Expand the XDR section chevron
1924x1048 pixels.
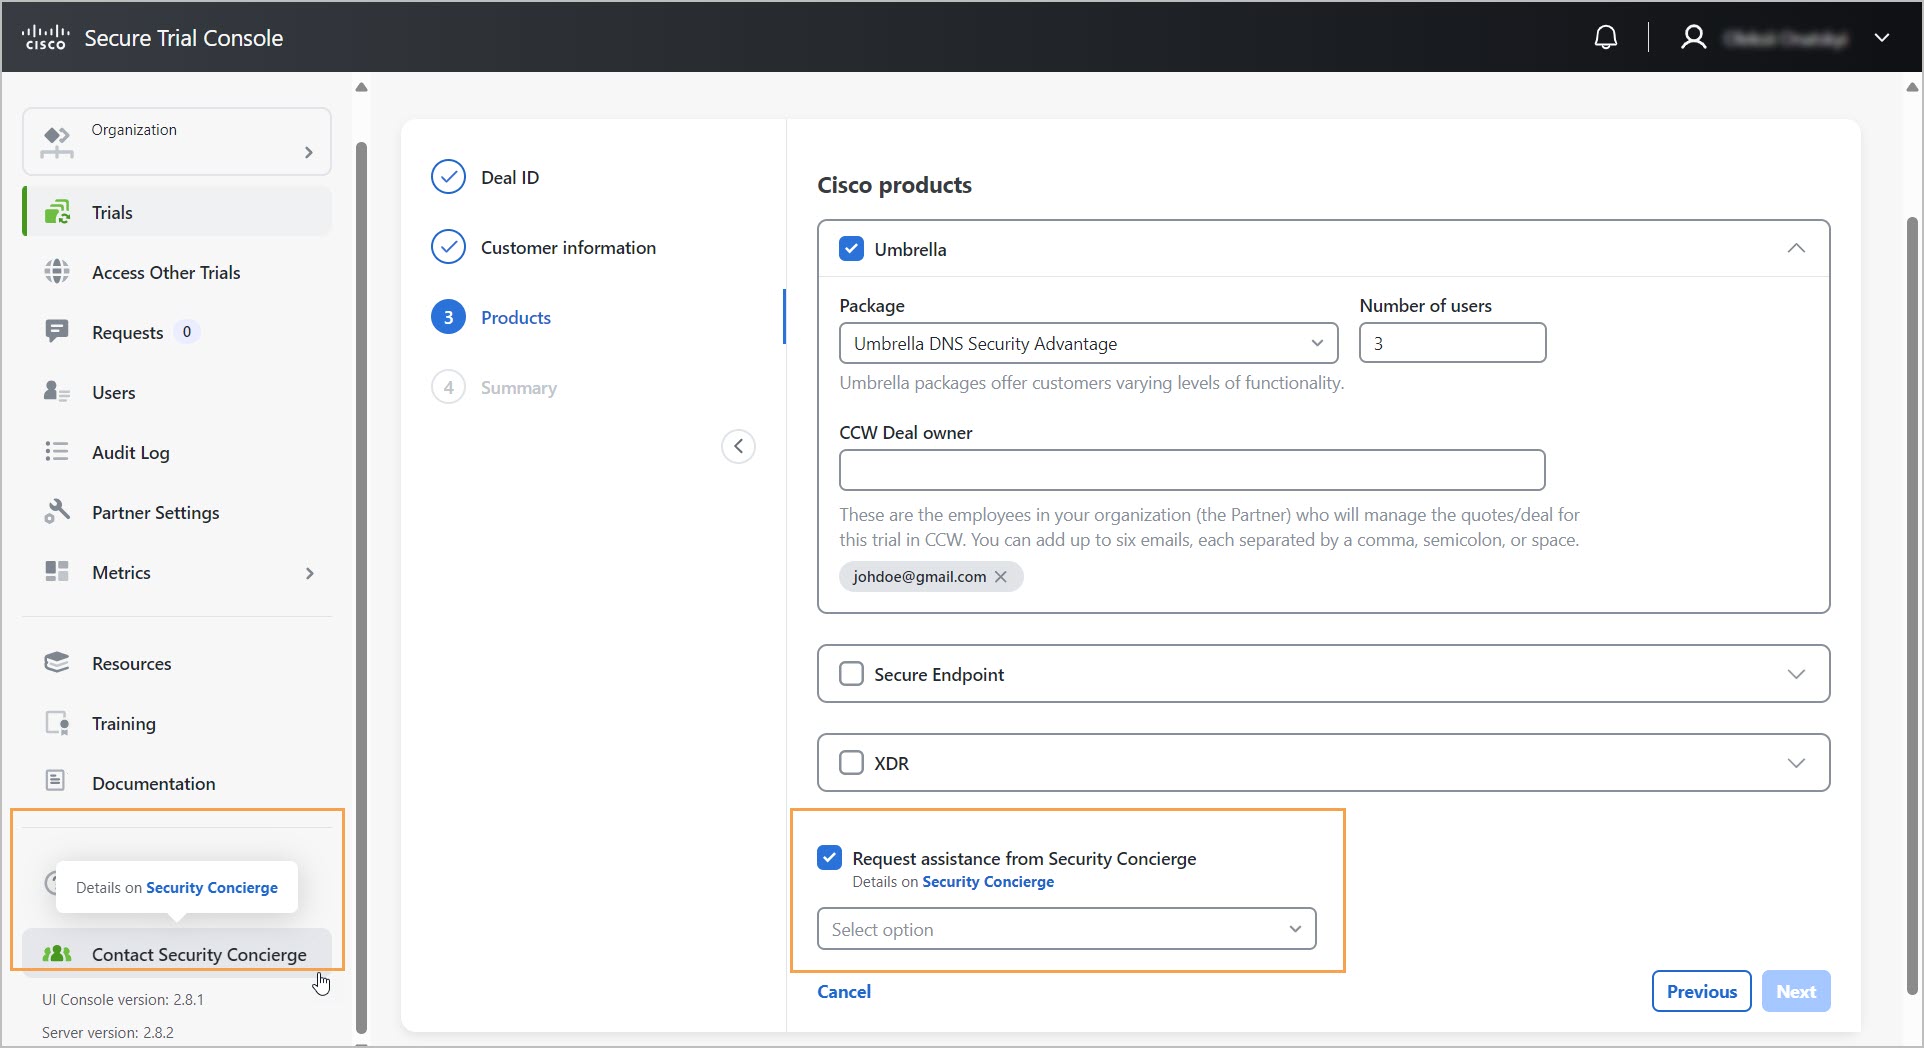pyautogui.click(x=1796, y=763)
